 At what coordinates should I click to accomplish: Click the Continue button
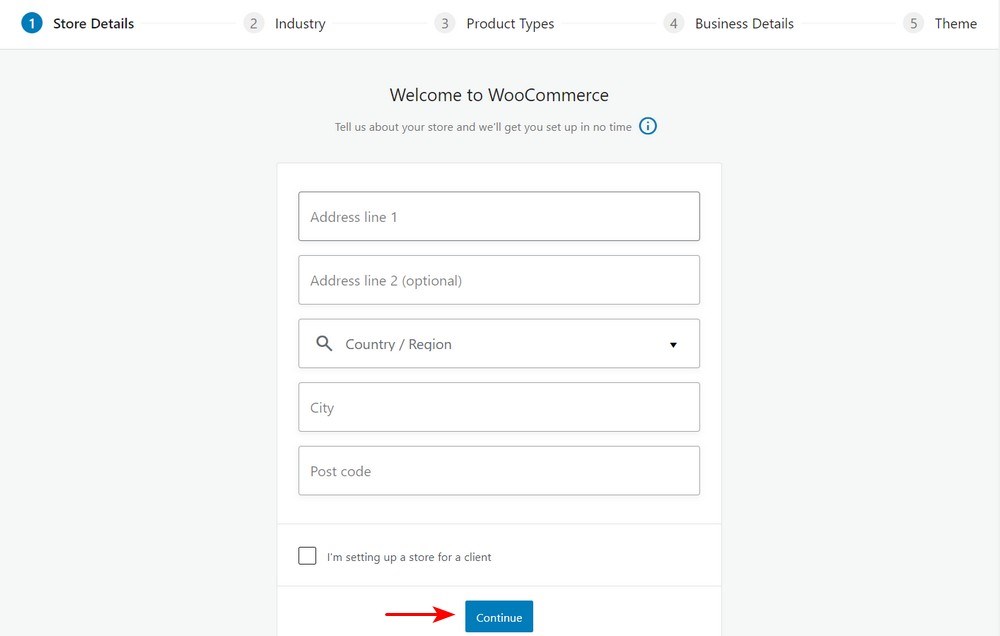[498, 617]
